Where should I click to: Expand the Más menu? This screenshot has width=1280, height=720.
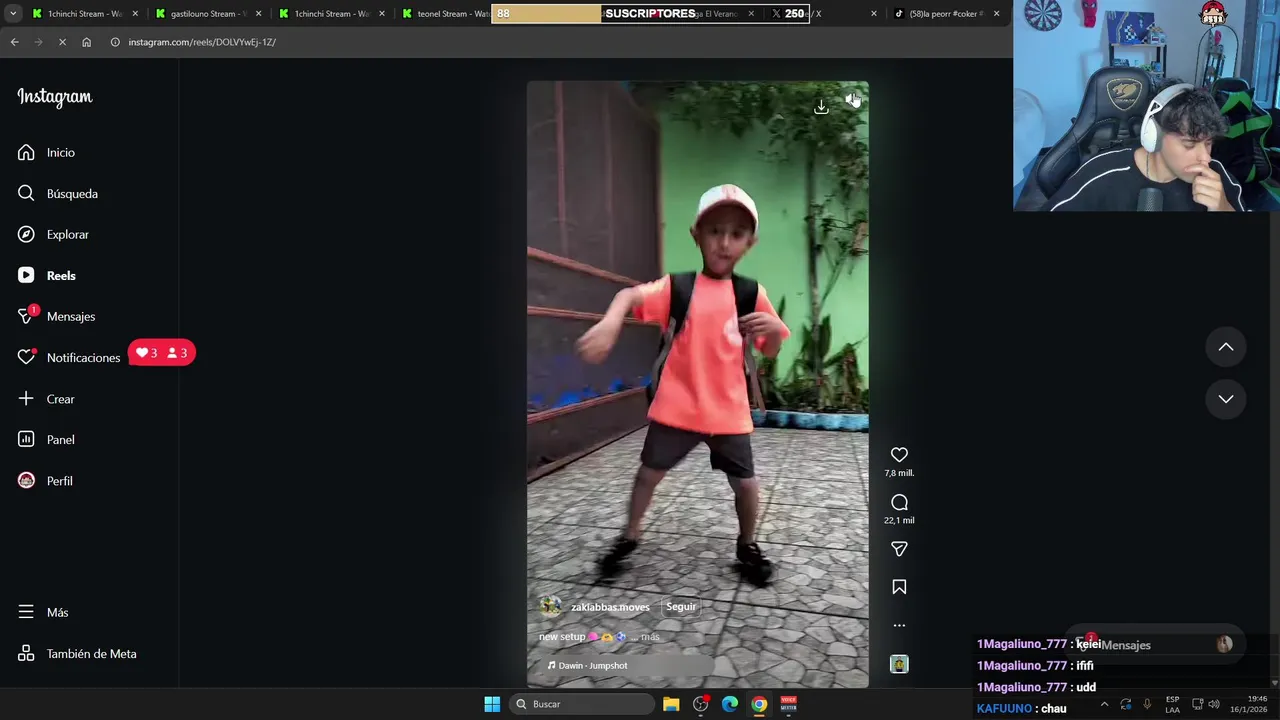pos(43,612)
